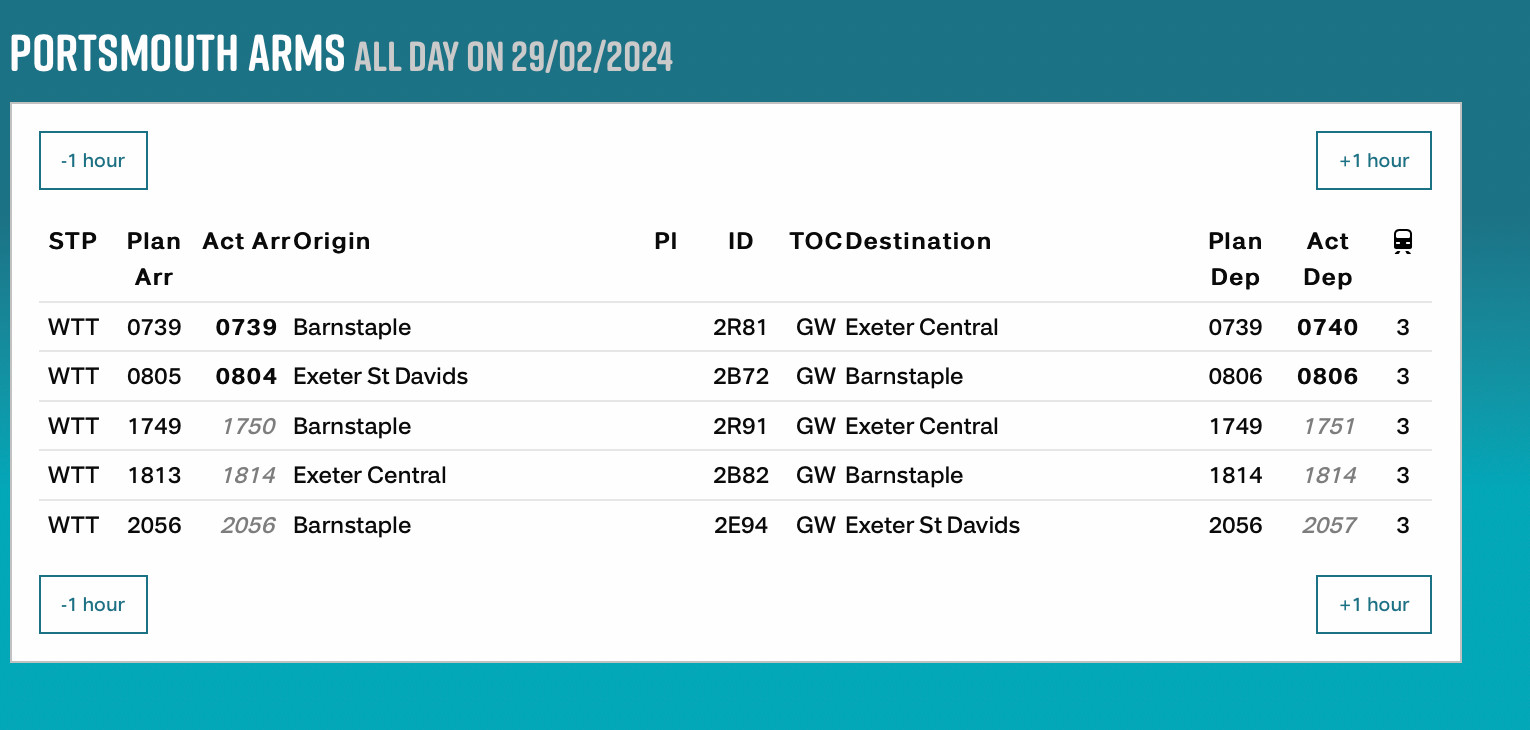Viewport: 1530px width, 730px height.
Task: Open train ID 2E94 service
Action: click(740, 525)
